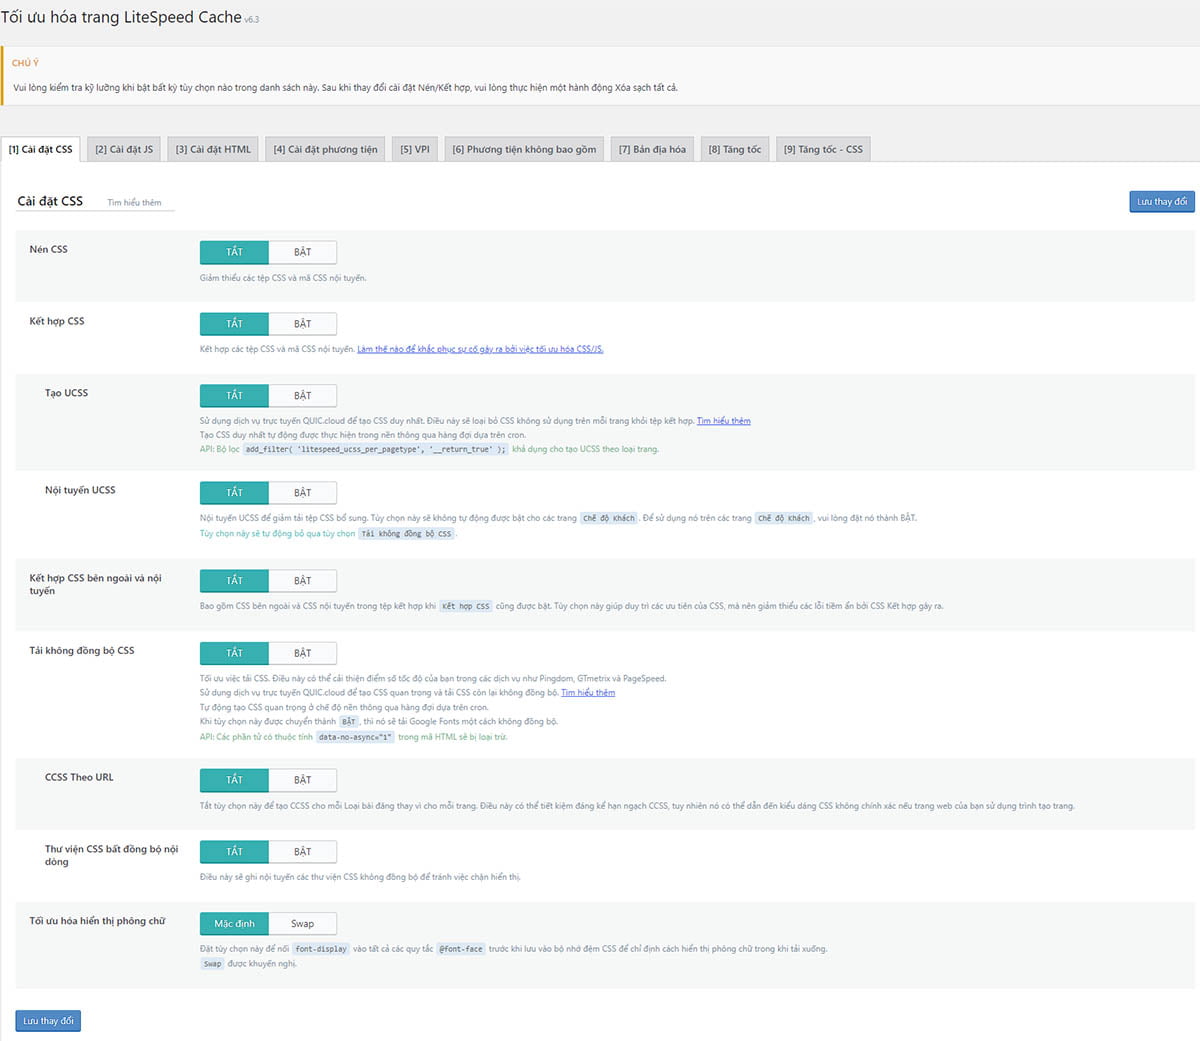1200x1041 pixels.
Task: Turn CCSS Theo URL to BẬT
Action: (x=303, y=780)
